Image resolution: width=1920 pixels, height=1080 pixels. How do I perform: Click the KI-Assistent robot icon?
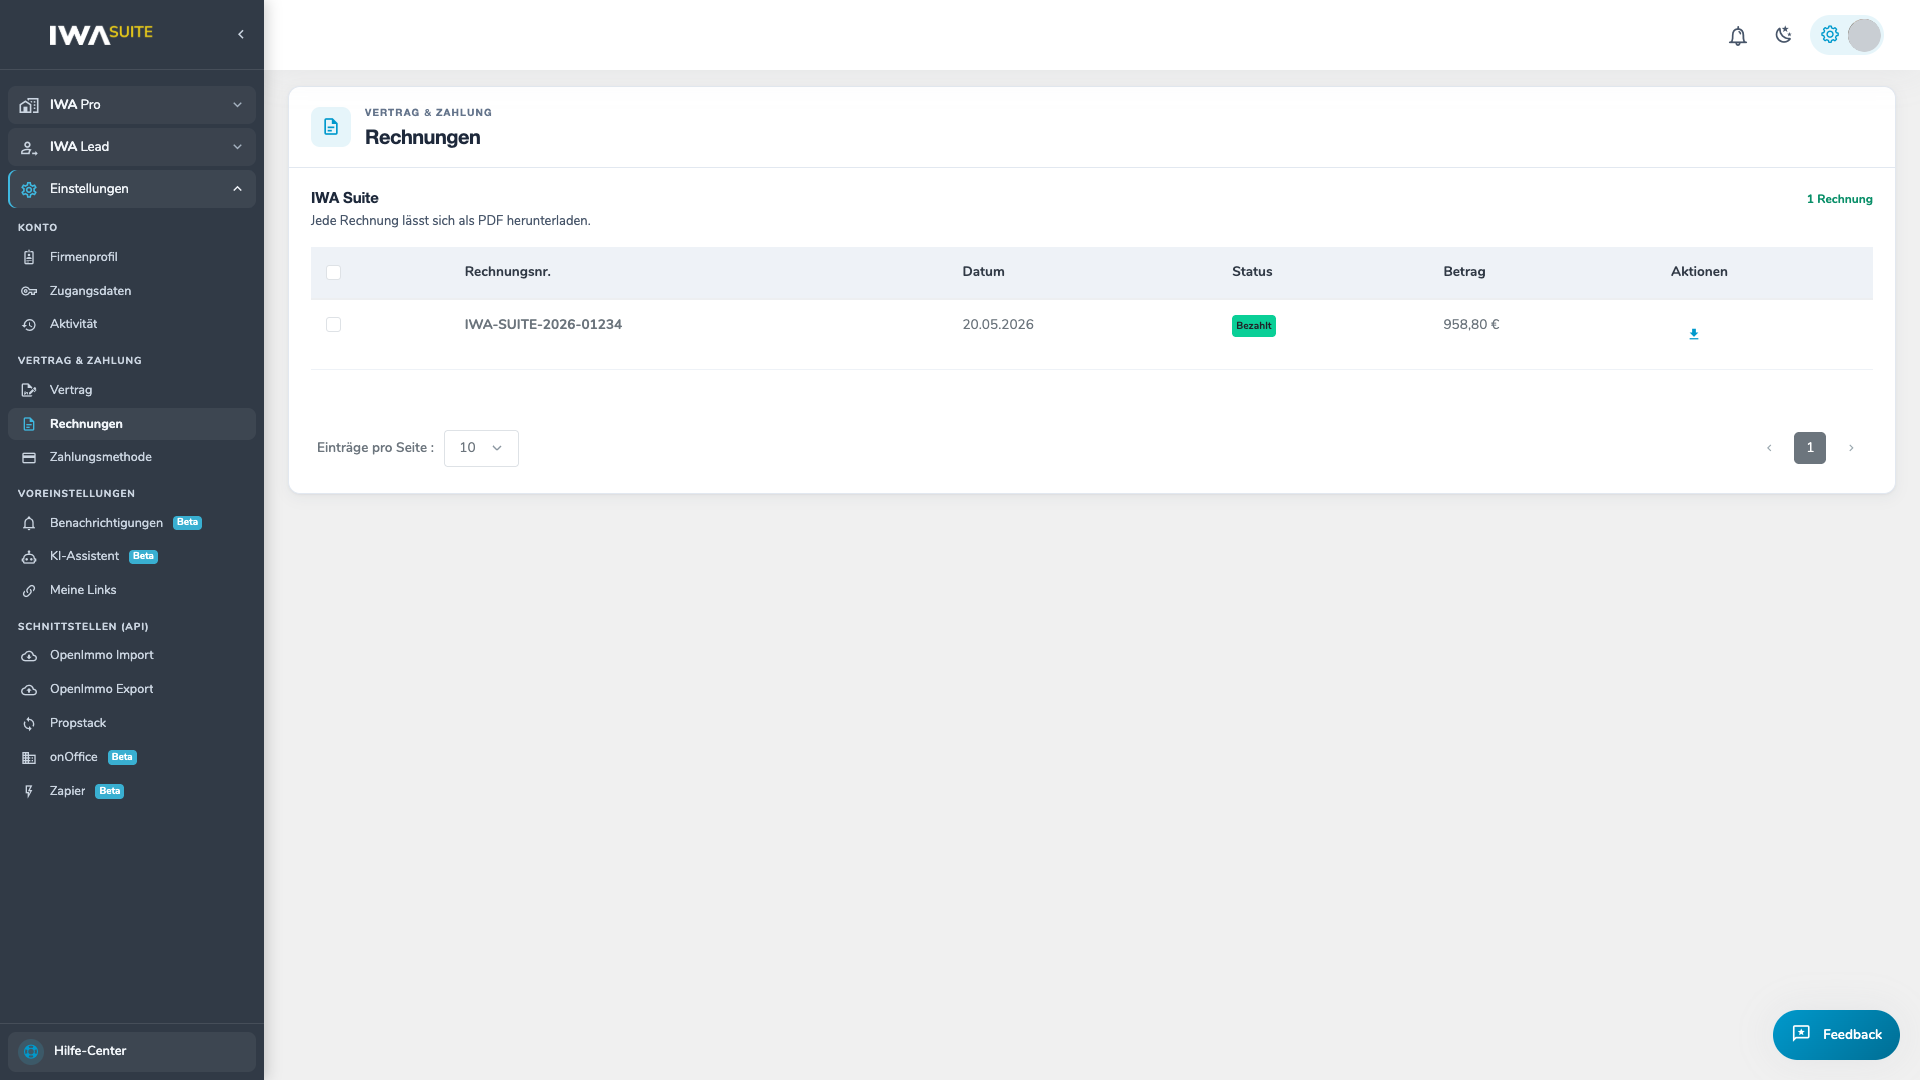(29, 556)
